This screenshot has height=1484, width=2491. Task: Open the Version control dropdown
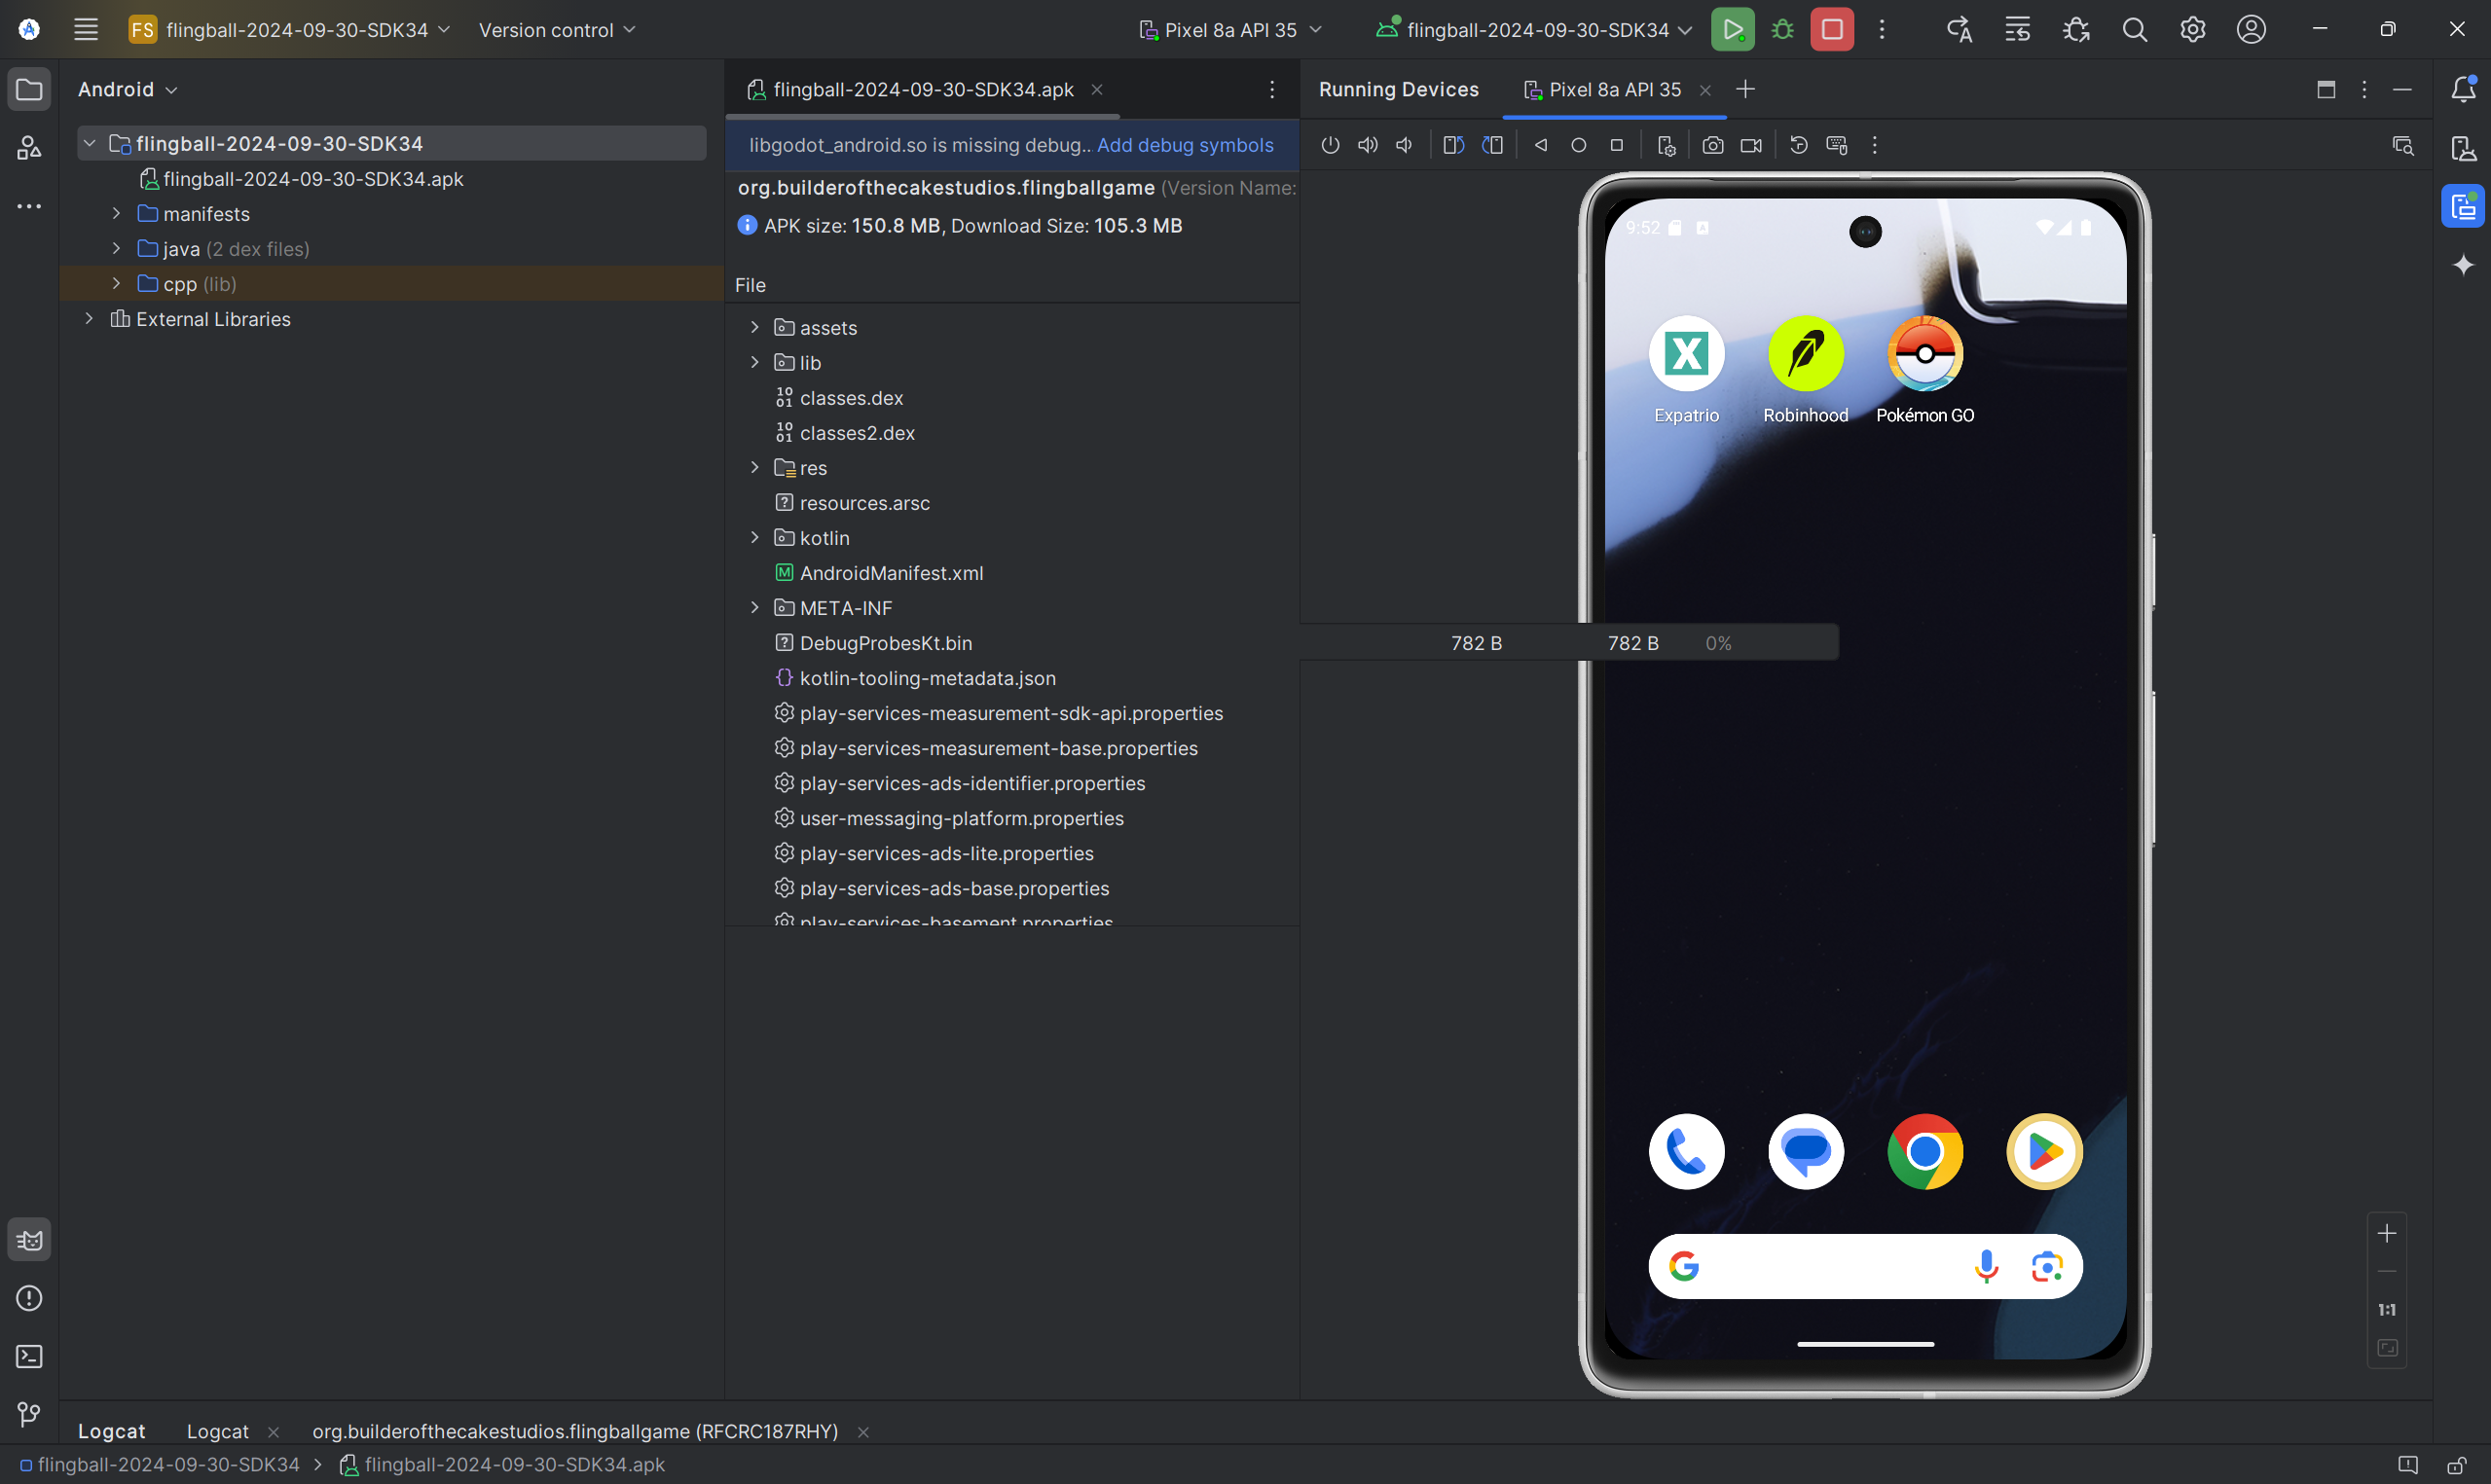click(x=557, y=30)
